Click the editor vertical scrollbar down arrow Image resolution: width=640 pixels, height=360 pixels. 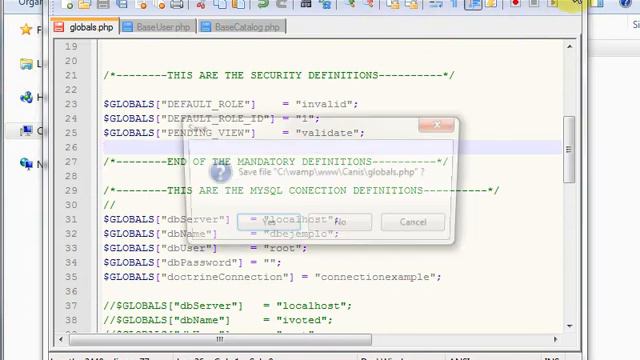click(x=569, y=326)
